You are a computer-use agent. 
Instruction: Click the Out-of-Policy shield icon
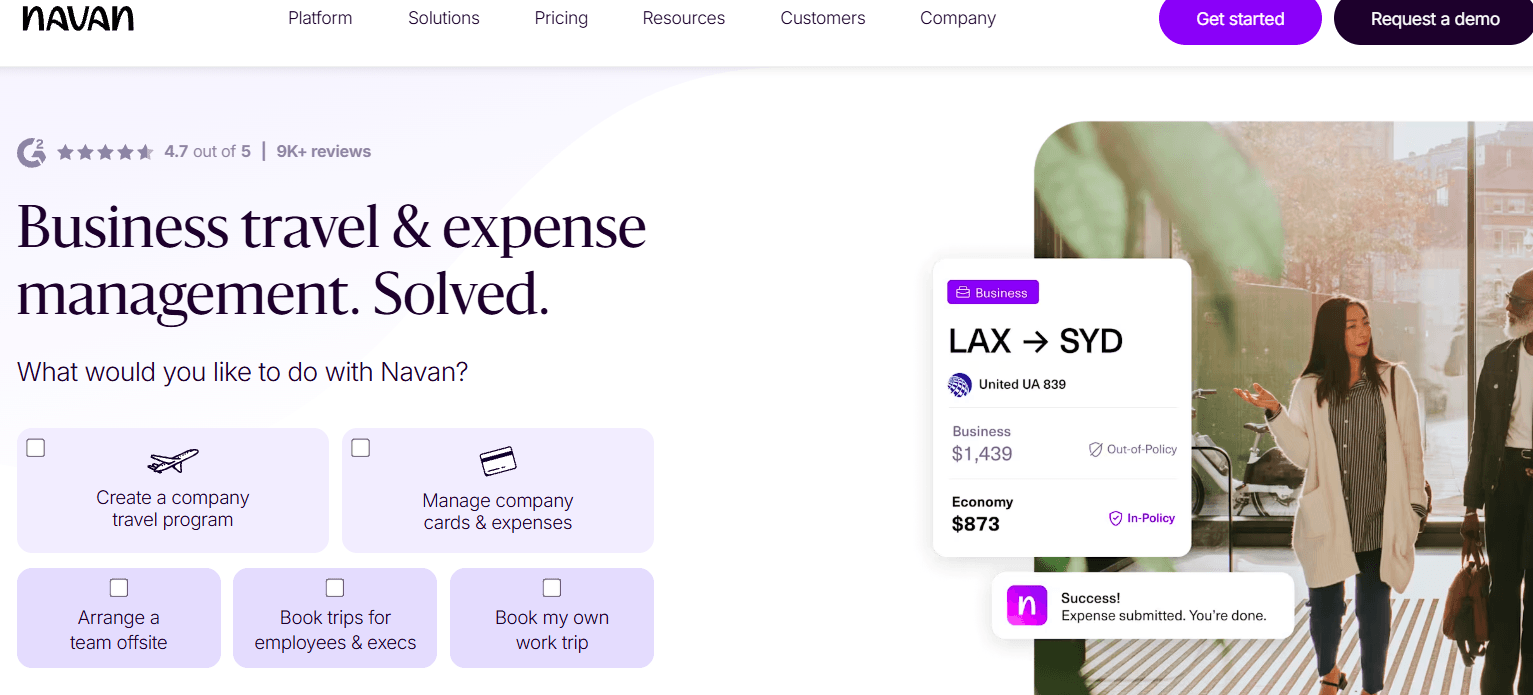tap(1095, 450)
